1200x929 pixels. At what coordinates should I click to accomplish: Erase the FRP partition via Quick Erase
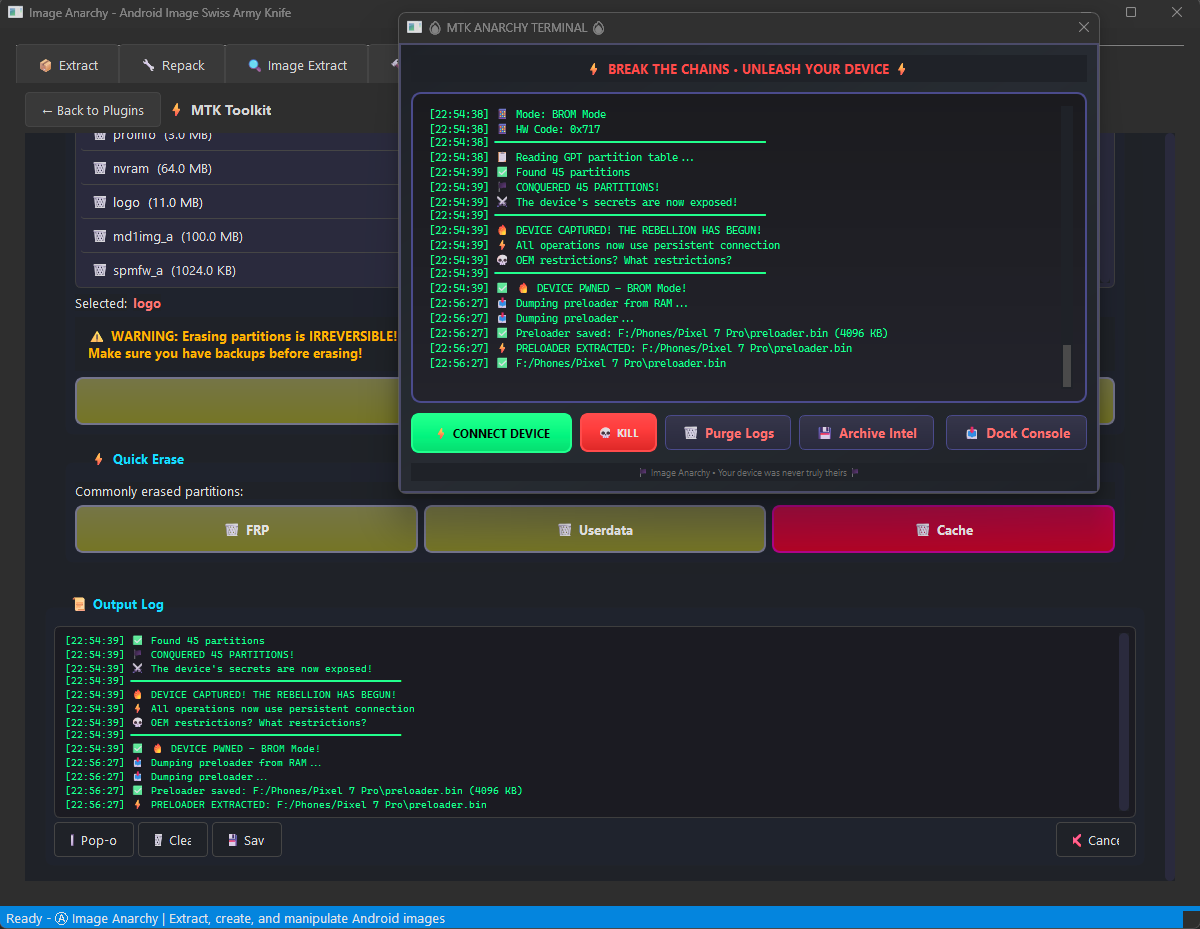tap(246, 528)
